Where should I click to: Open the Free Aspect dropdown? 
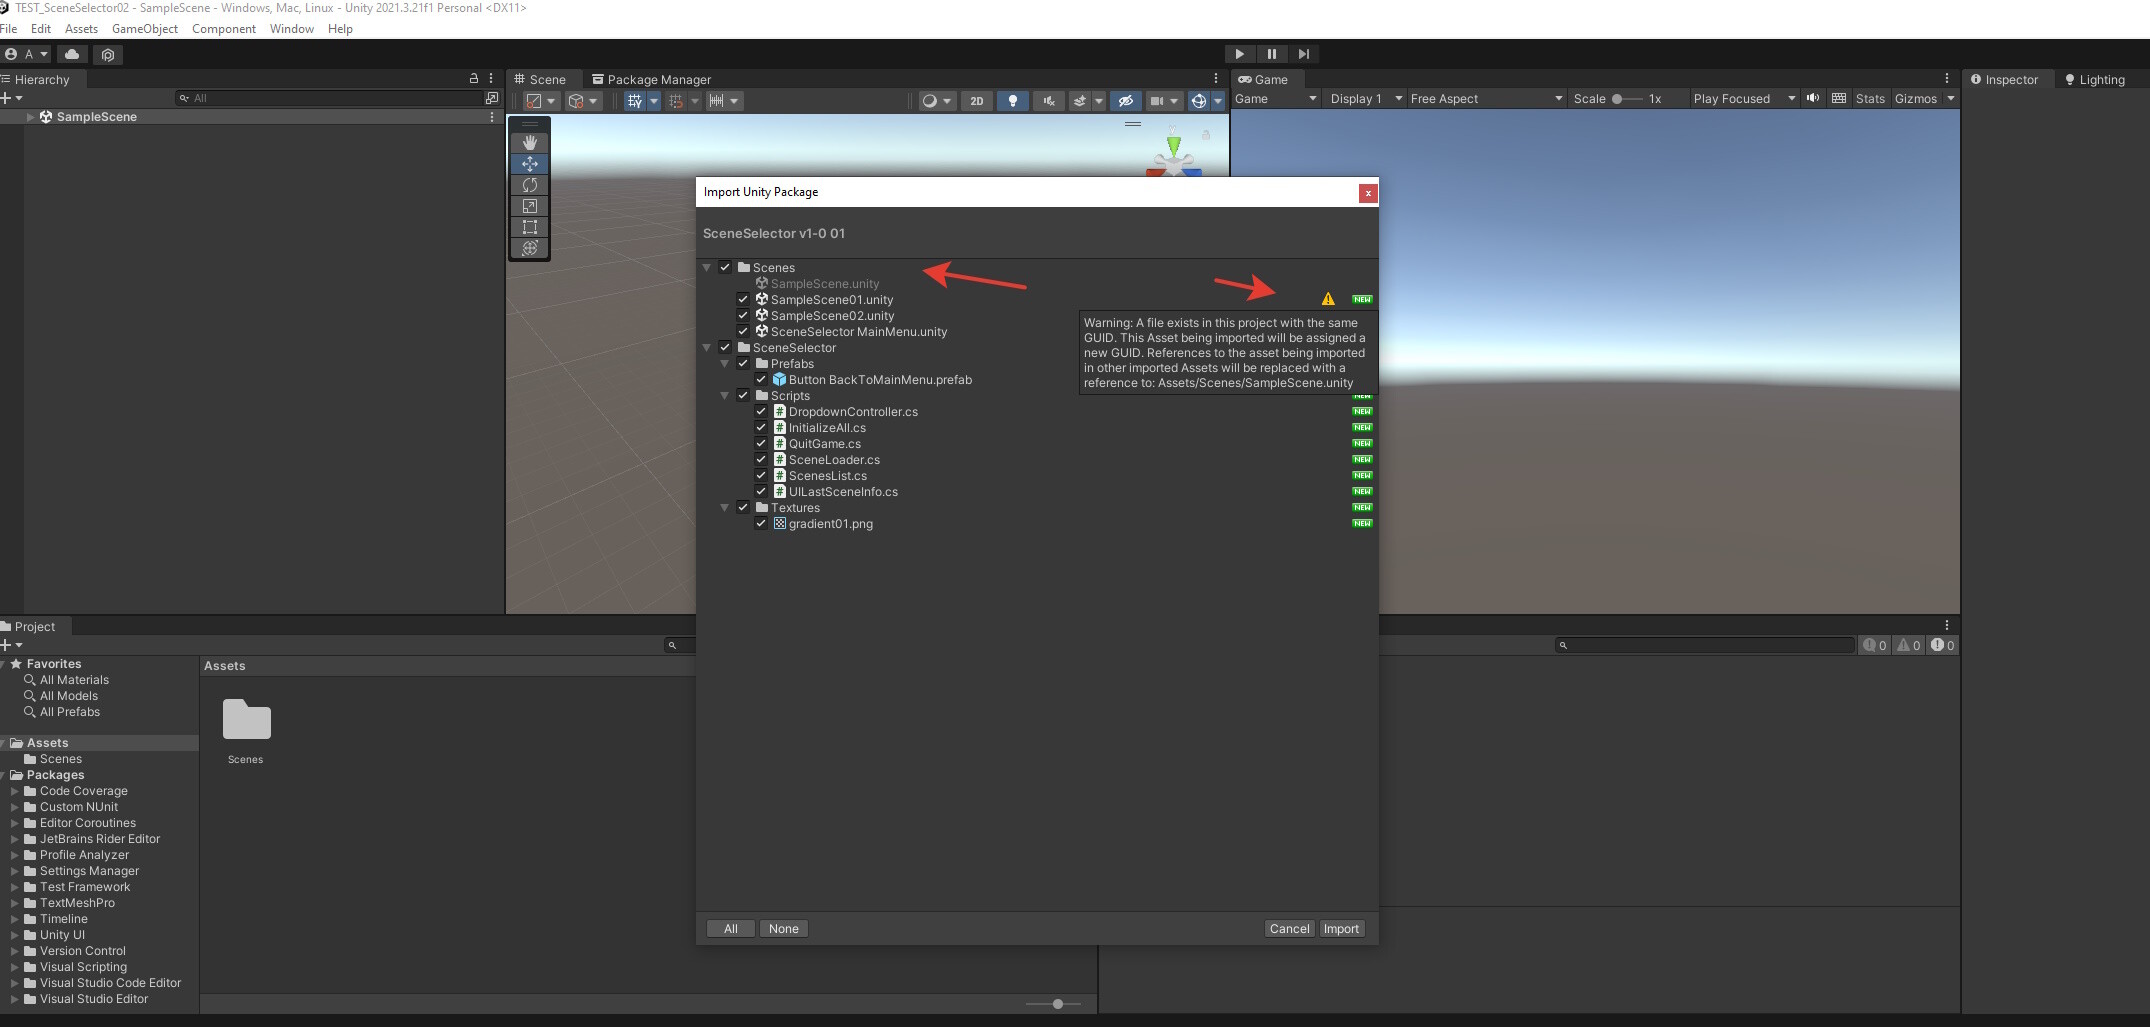[1485, 99]
